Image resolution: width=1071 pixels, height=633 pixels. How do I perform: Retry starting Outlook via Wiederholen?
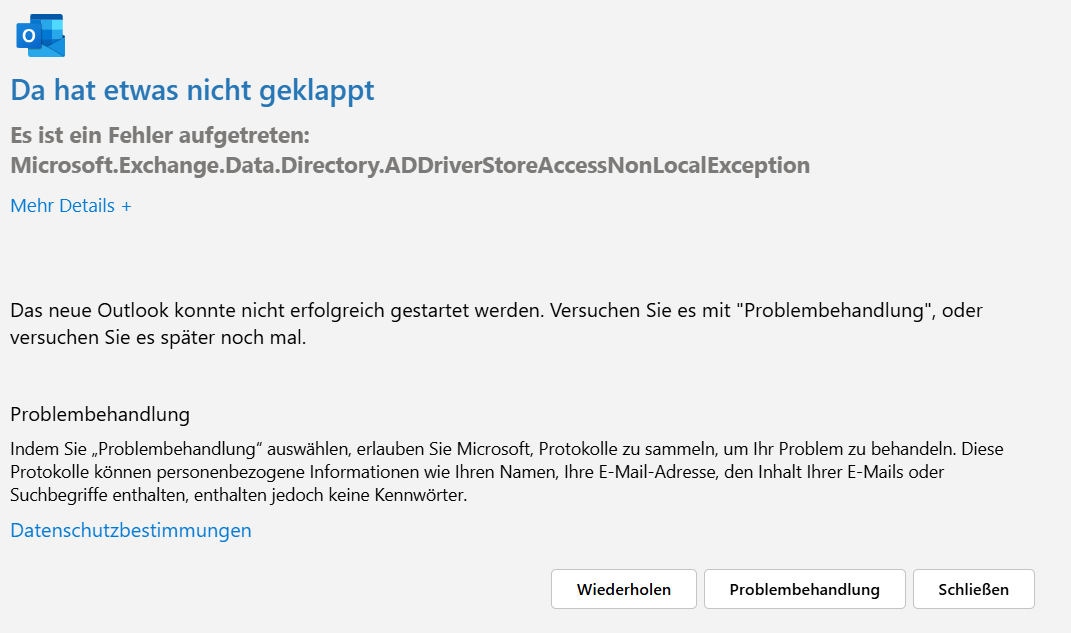click(623, 589)
